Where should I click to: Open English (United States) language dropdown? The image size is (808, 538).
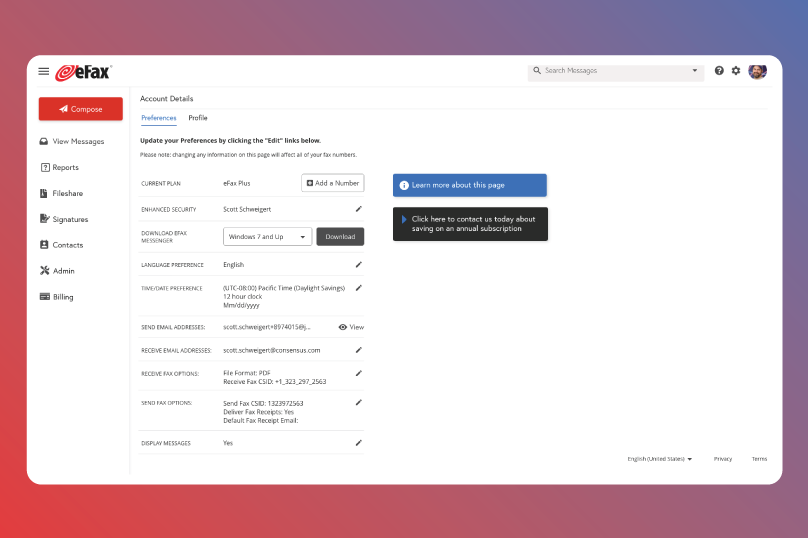(x=660, y=459)
